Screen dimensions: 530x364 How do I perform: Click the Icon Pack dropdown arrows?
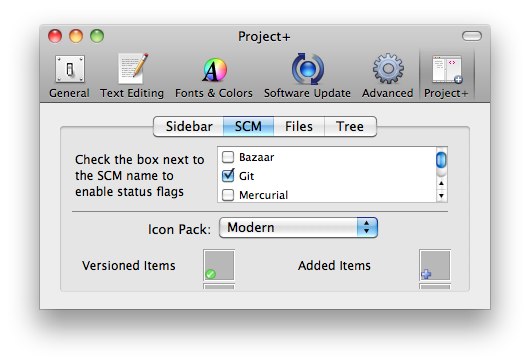367,227
